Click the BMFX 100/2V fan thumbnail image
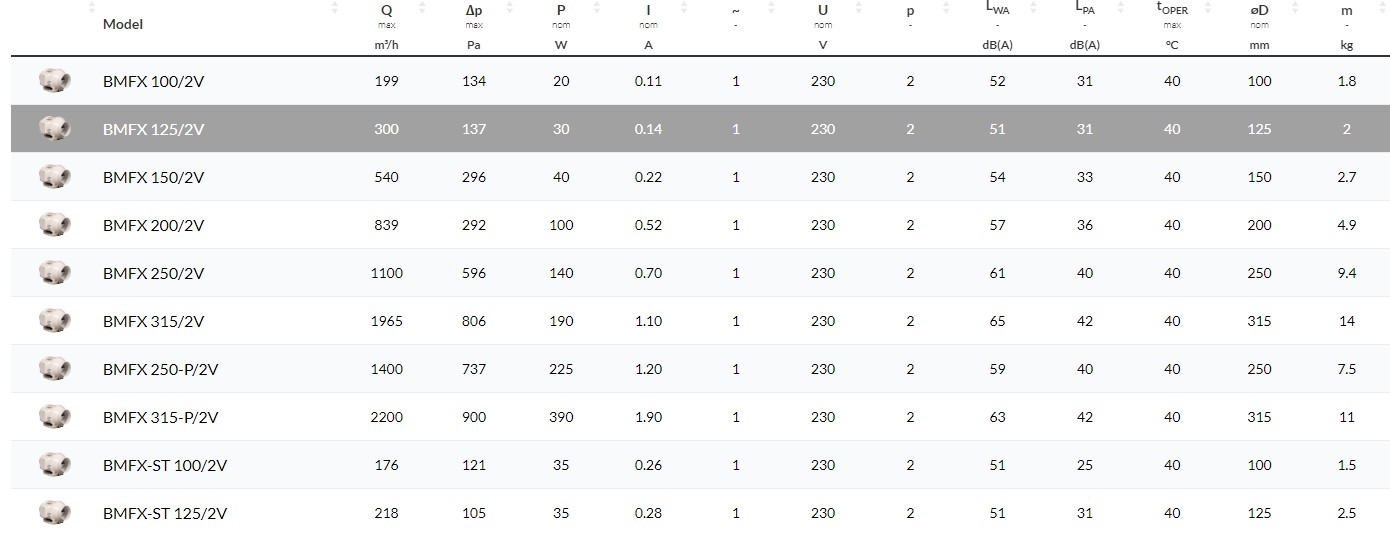 pyautogui.click(x=54, y=81)
